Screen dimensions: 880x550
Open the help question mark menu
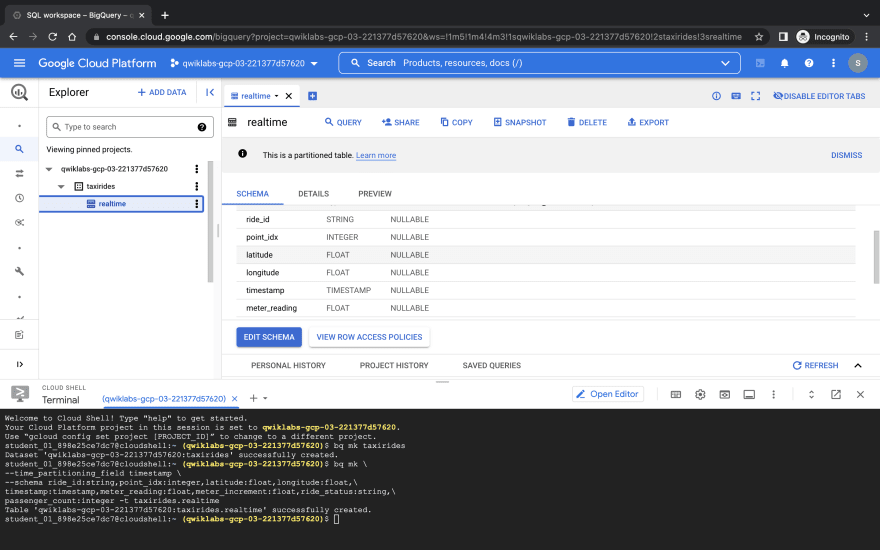tap(809, 63)
